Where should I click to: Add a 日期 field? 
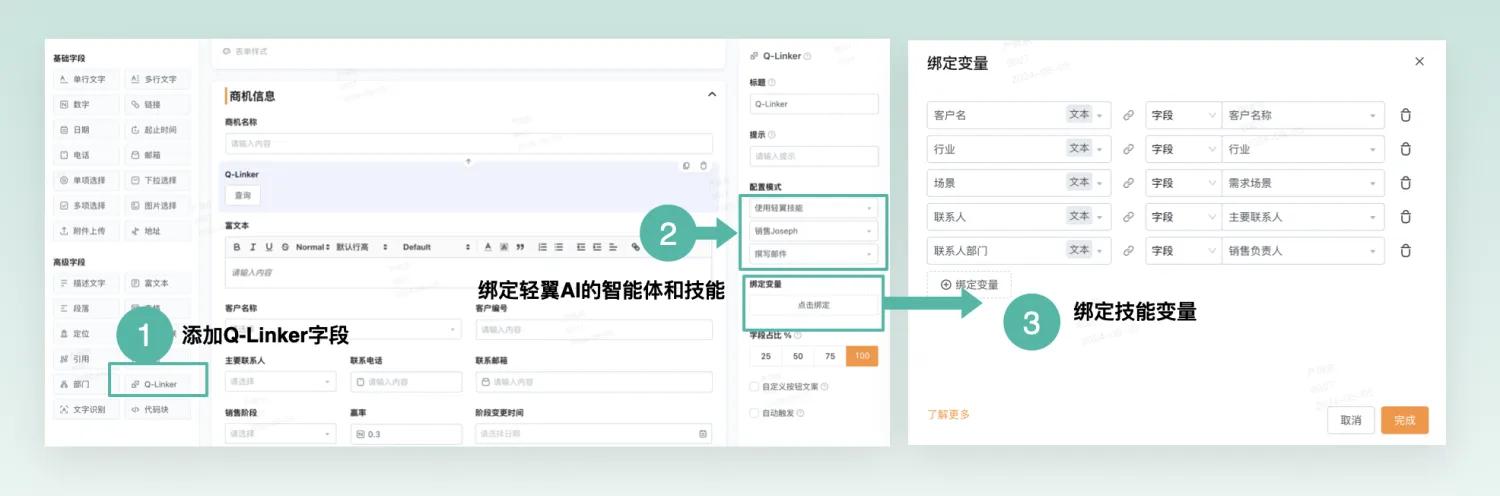point(85,130)
